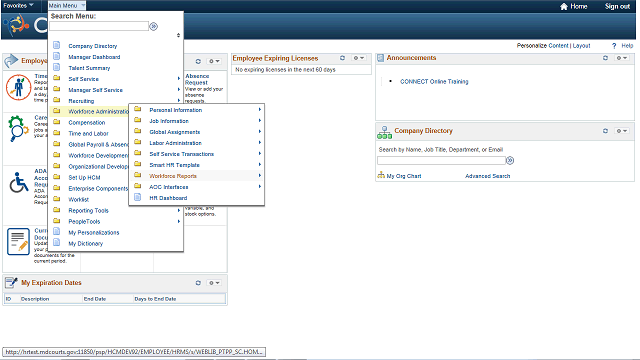Expand the Reporting Tools submenu arrow
The image size is (640, 360).
coord(179,210)
